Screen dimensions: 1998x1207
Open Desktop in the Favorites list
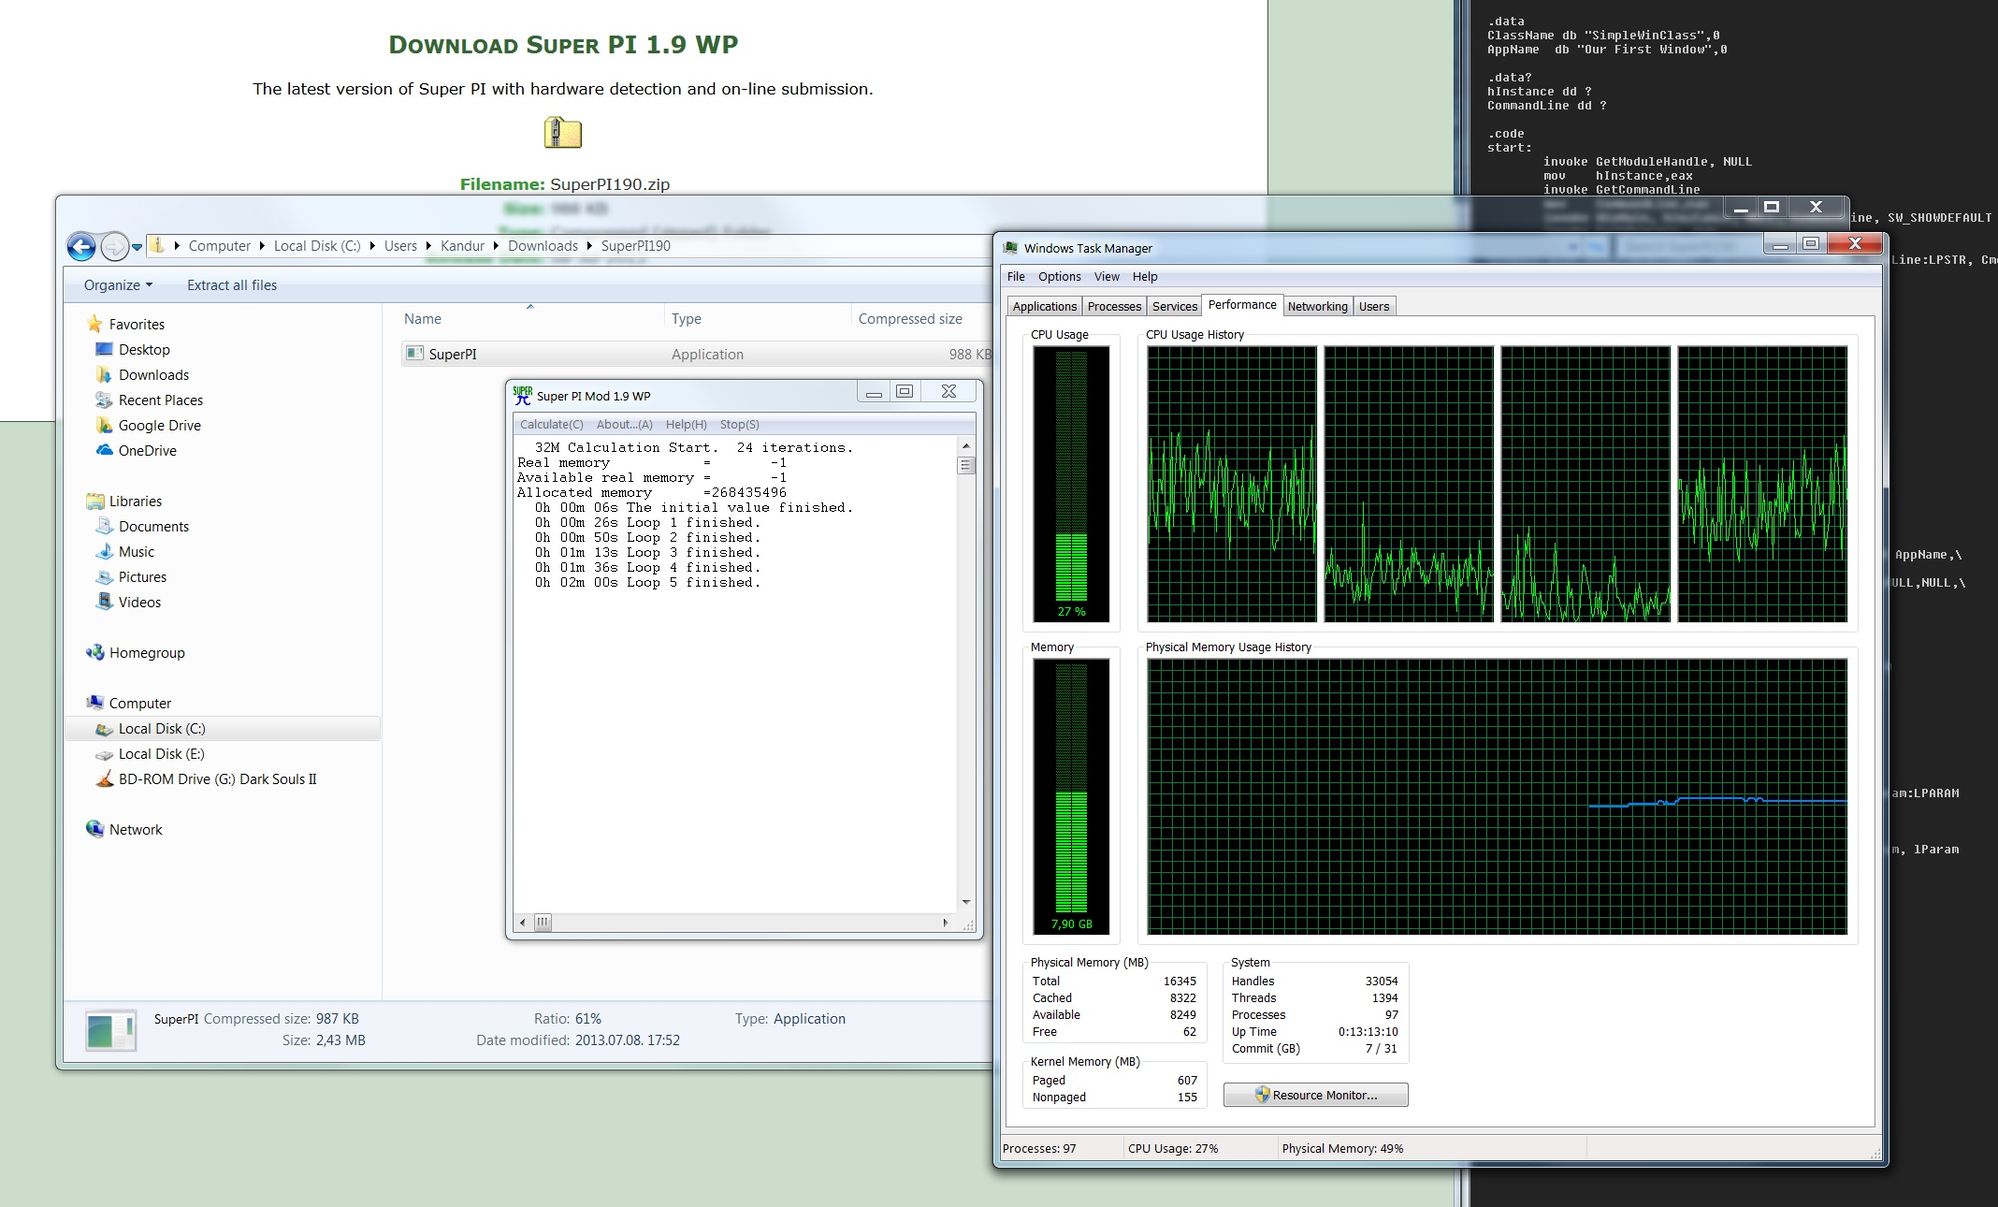144,350
